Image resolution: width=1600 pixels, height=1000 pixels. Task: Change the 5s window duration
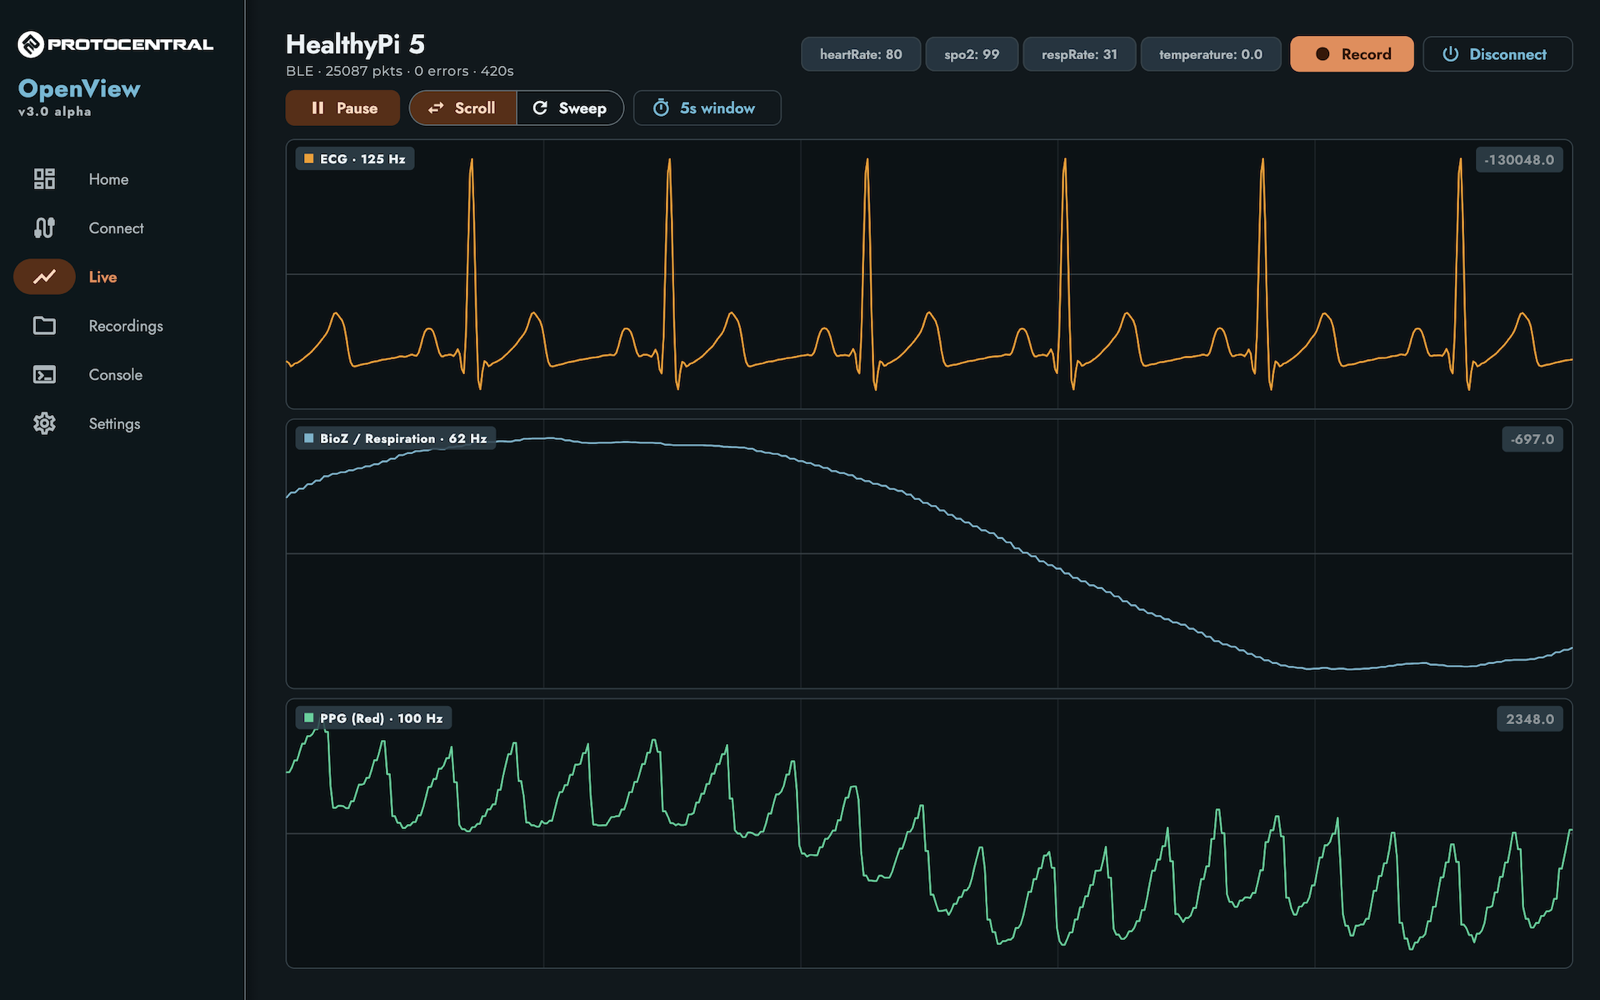[707, 108]
